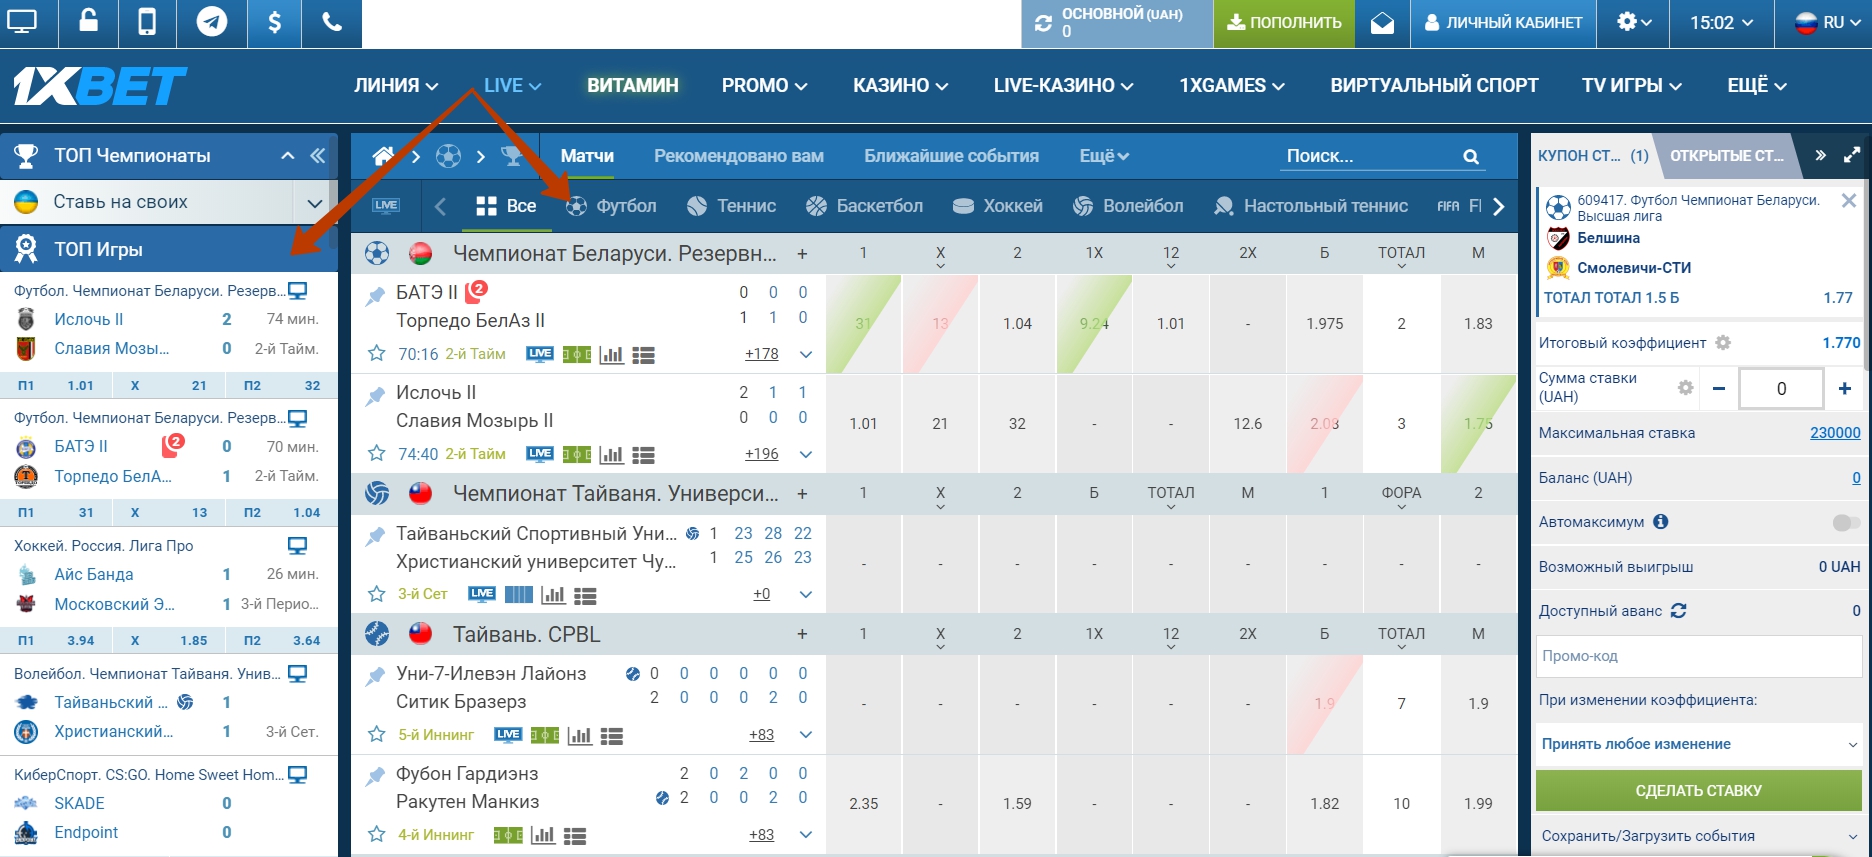Open the messages envelope icon
This screenshot has height=857, width=1872.
point(1382,23)
